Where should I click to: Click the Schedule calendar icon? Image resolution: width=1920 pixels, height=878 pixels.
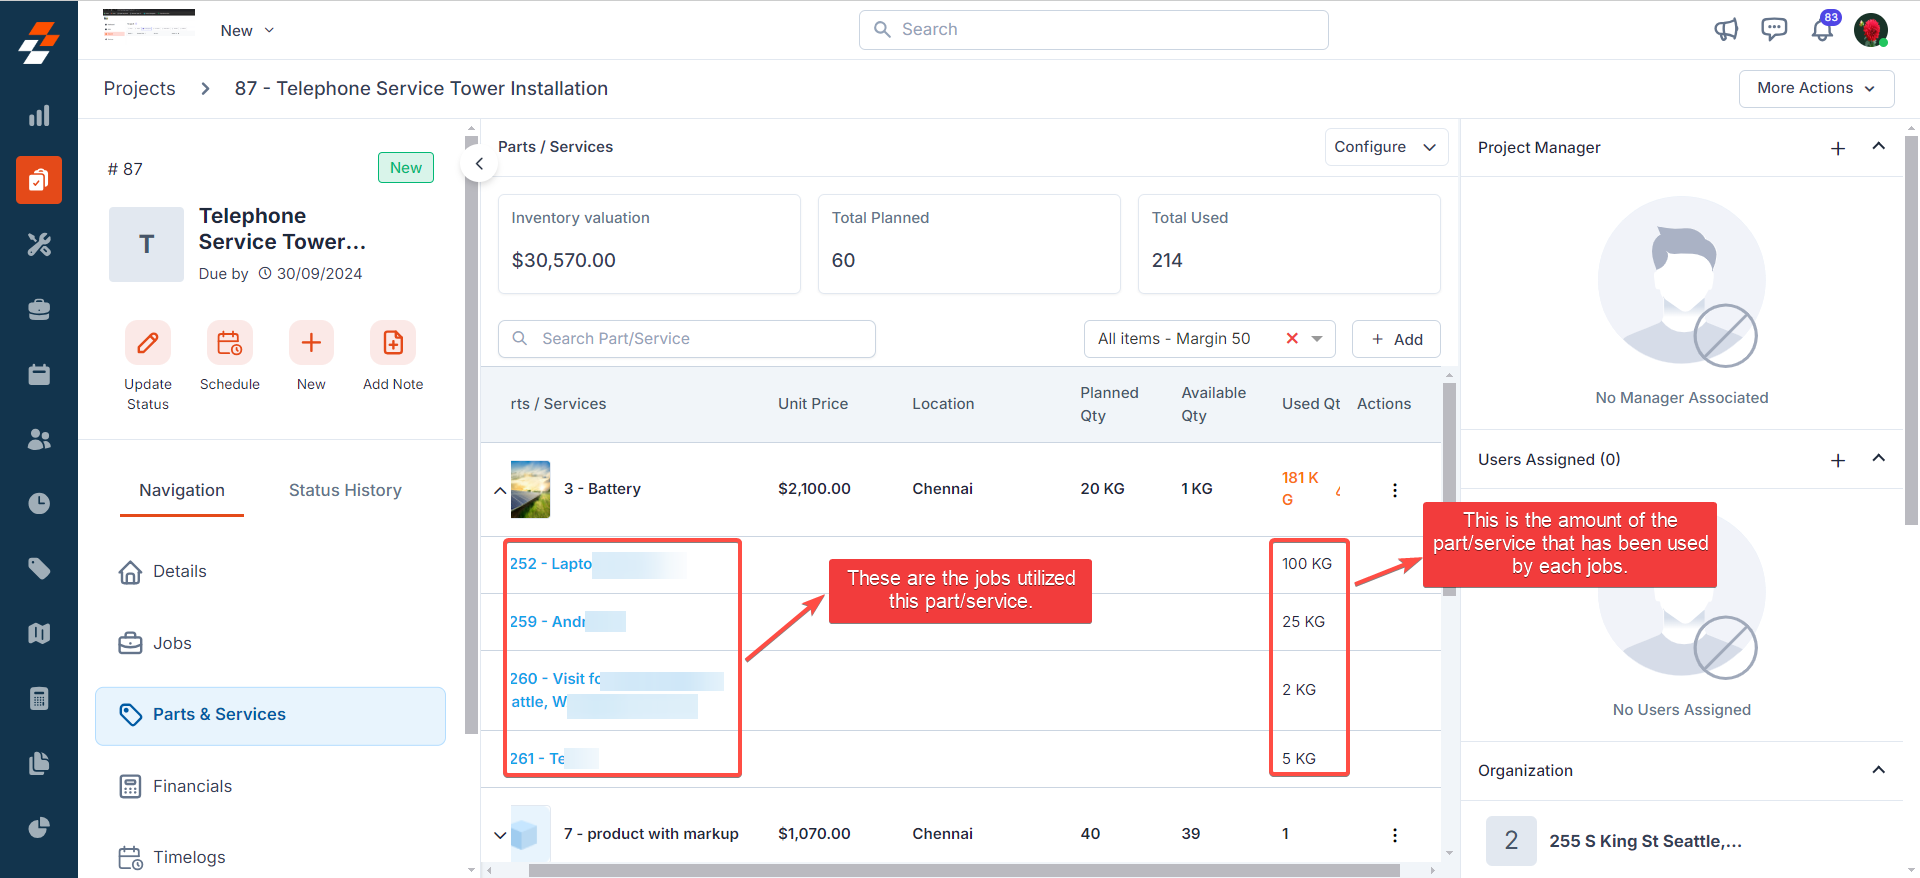tap(229, 344)
